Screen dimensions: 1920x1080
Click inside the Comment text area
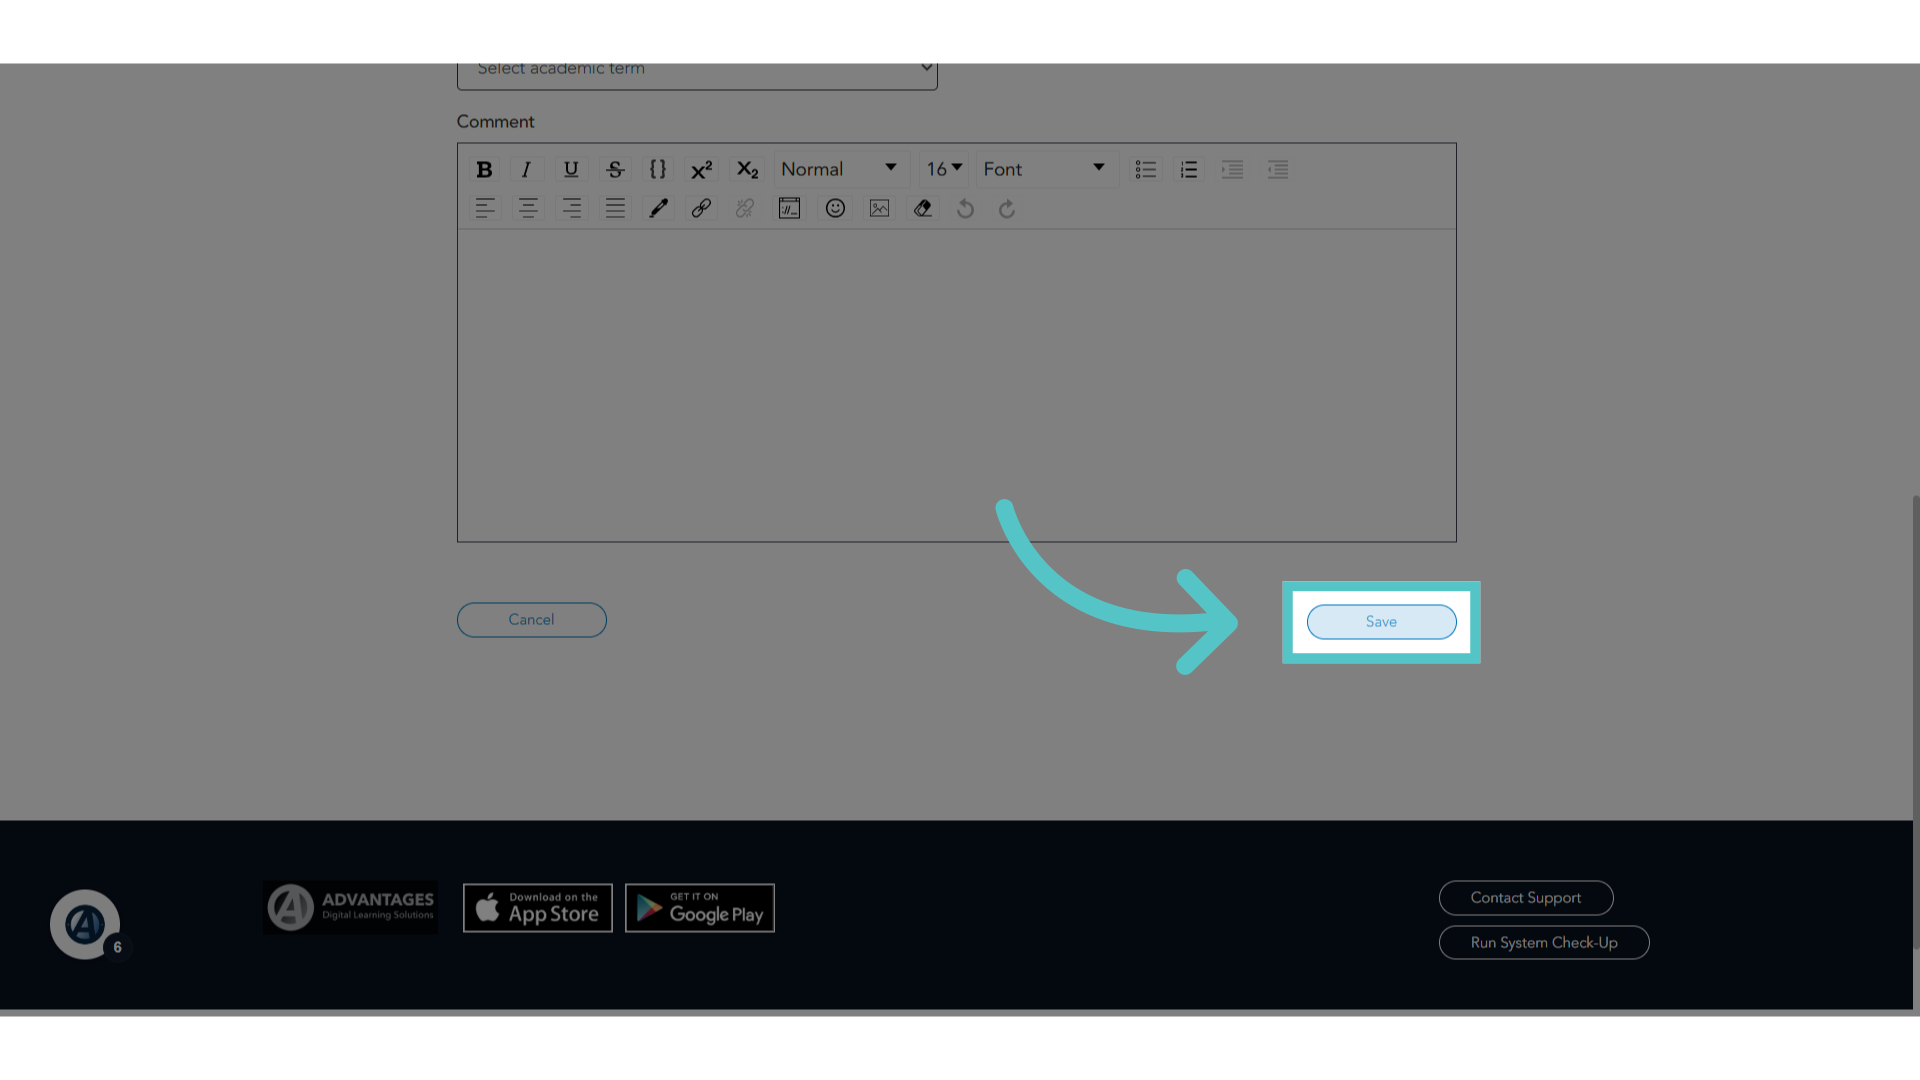[956, 385]
